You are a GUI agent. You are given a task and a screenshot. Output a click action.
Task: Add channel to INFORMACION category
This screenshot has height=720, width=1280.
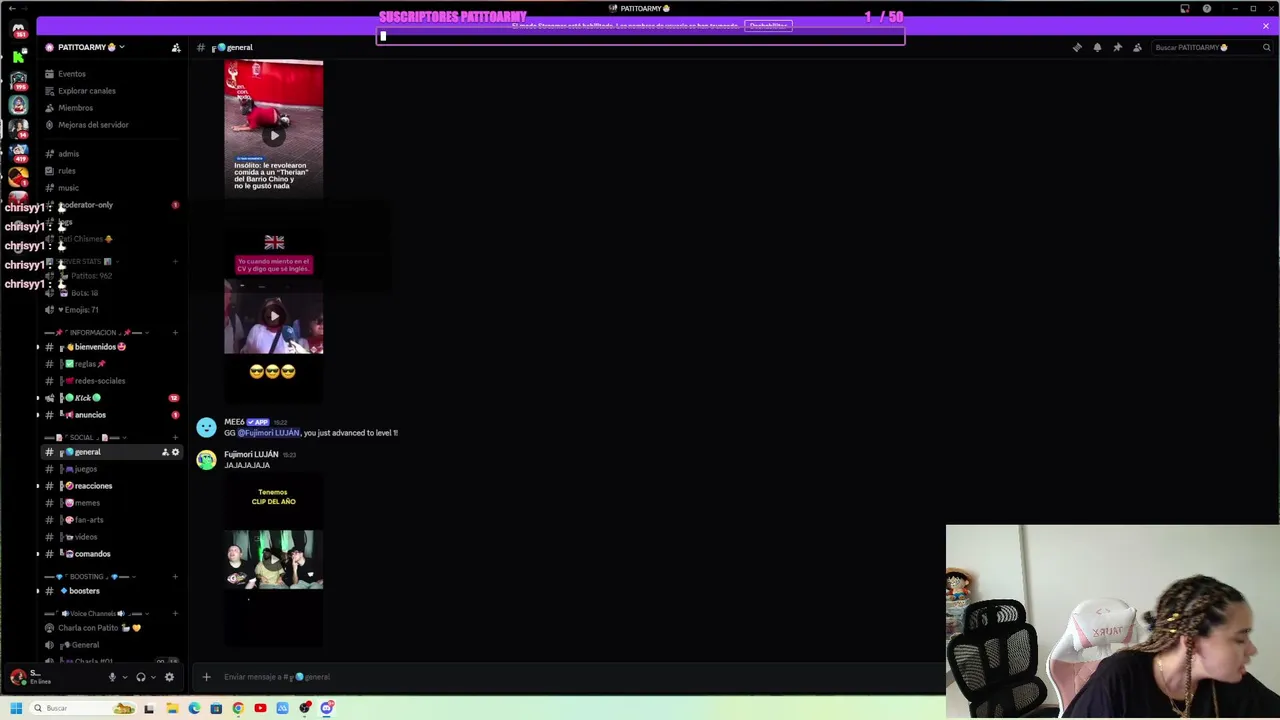click(x=175, y=332)
